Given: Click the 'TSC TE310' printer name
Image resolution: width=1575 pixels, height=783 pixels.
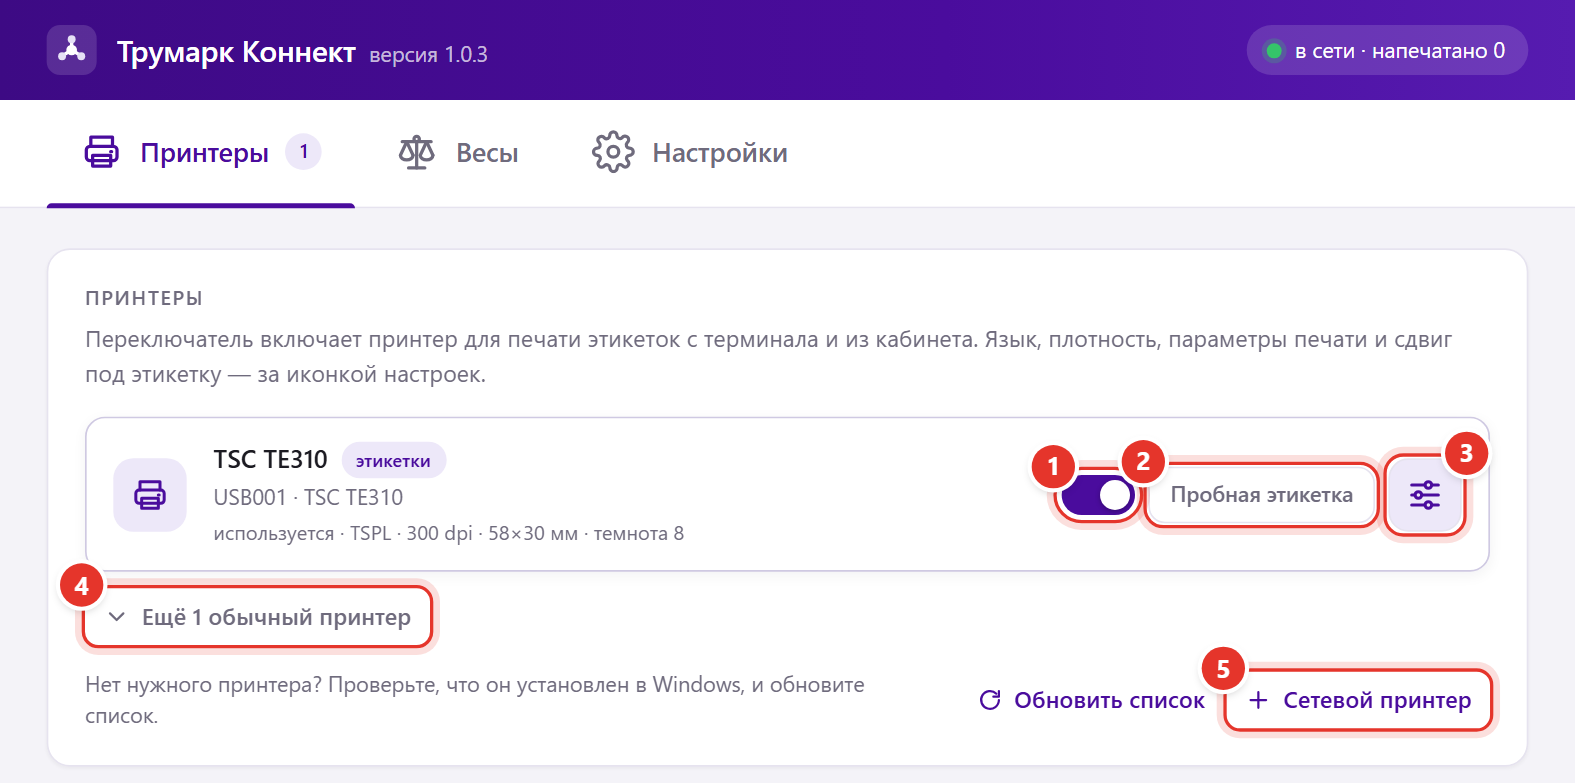Looking at the screenshot, I should click(x=270, y=459).
